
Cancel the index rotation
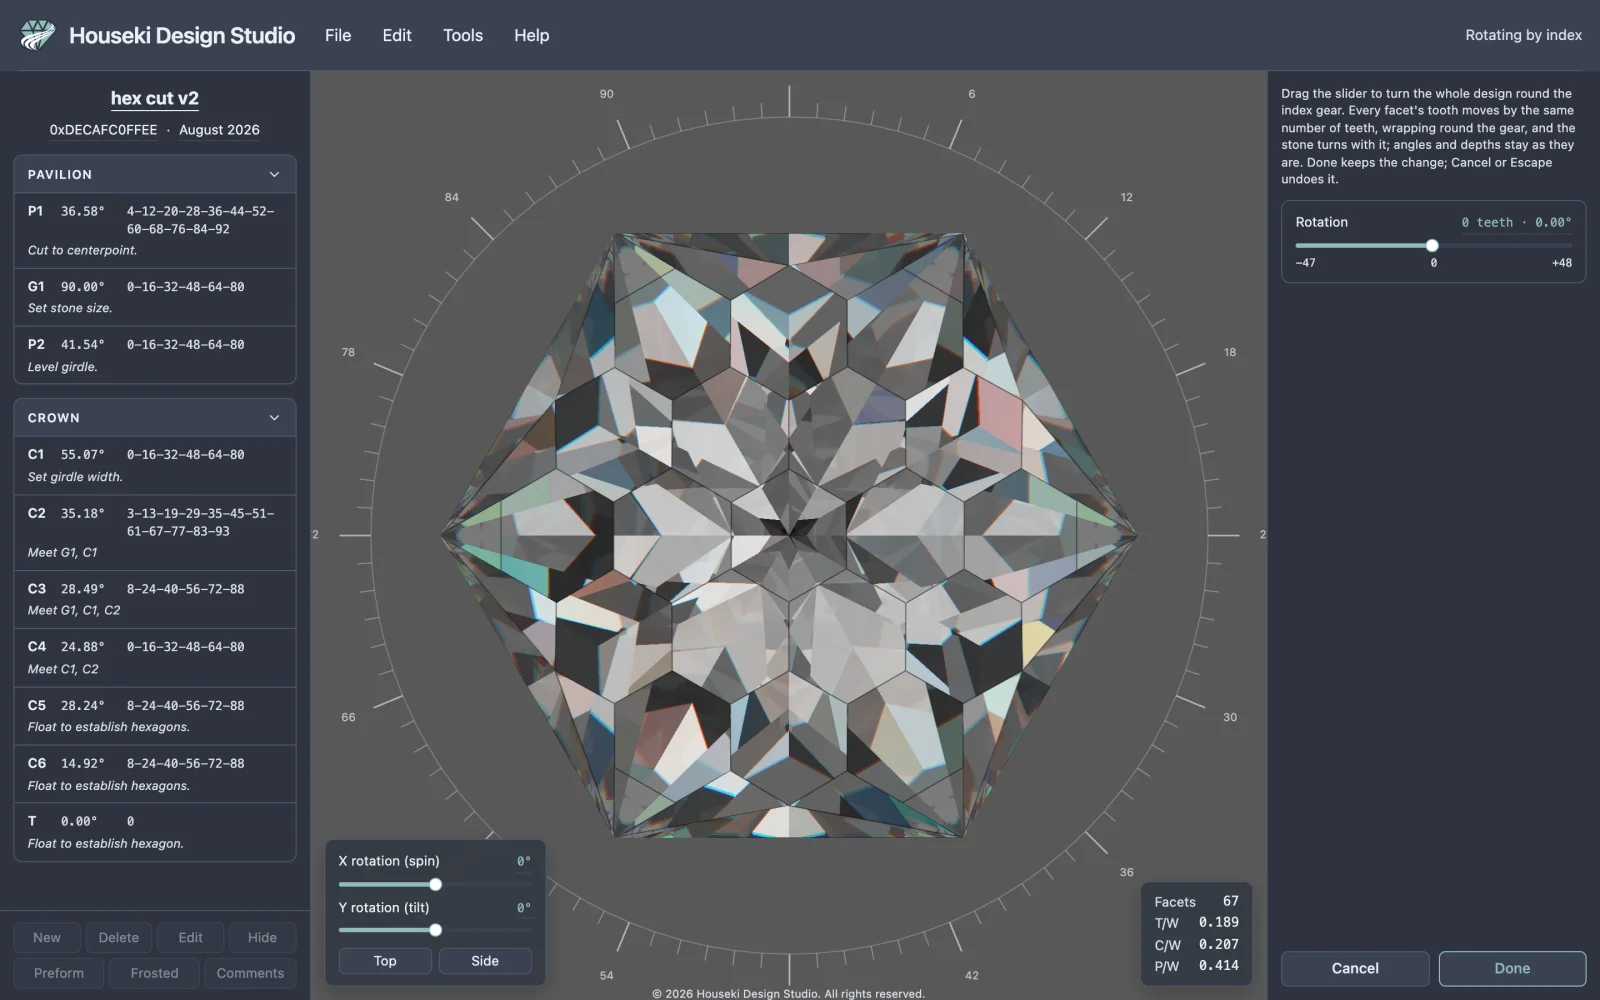point(1355,968)
